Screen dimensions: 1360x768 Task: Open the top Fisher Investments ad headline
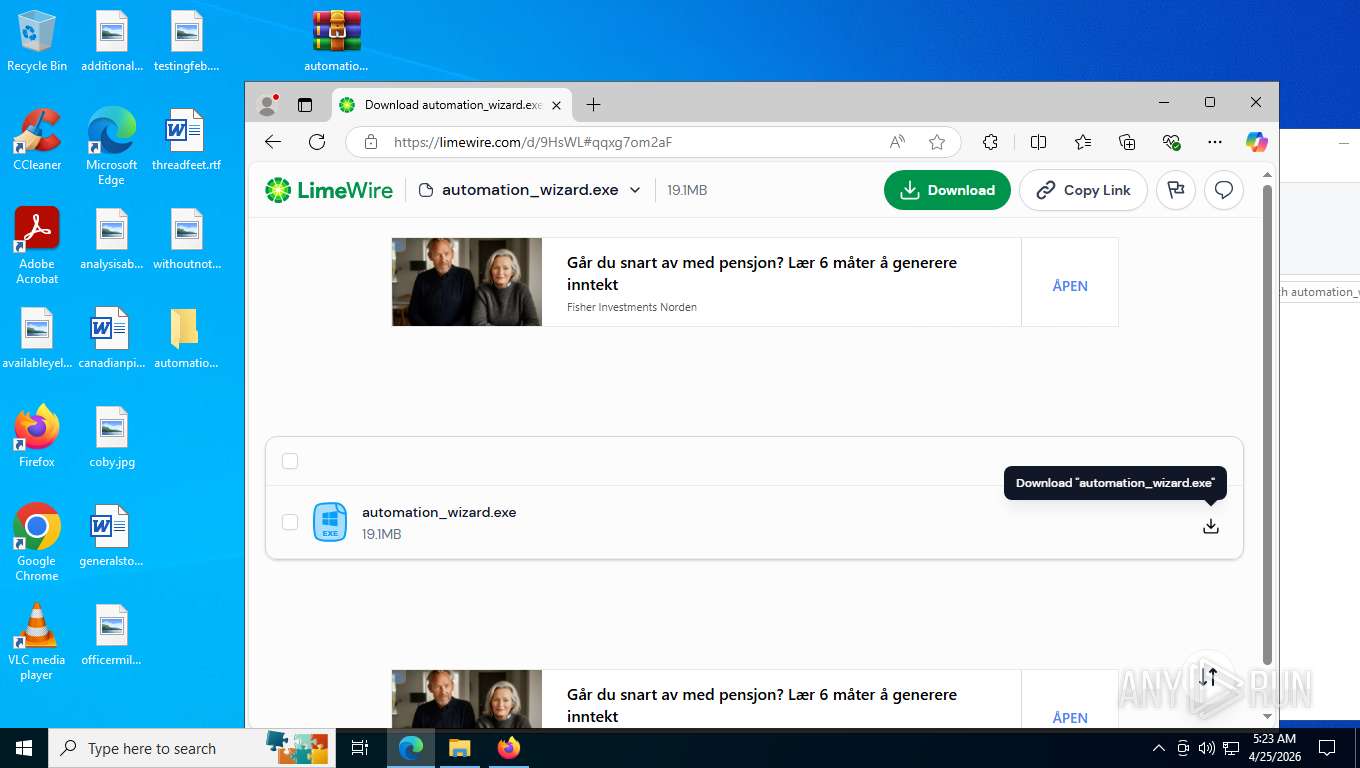762,273
